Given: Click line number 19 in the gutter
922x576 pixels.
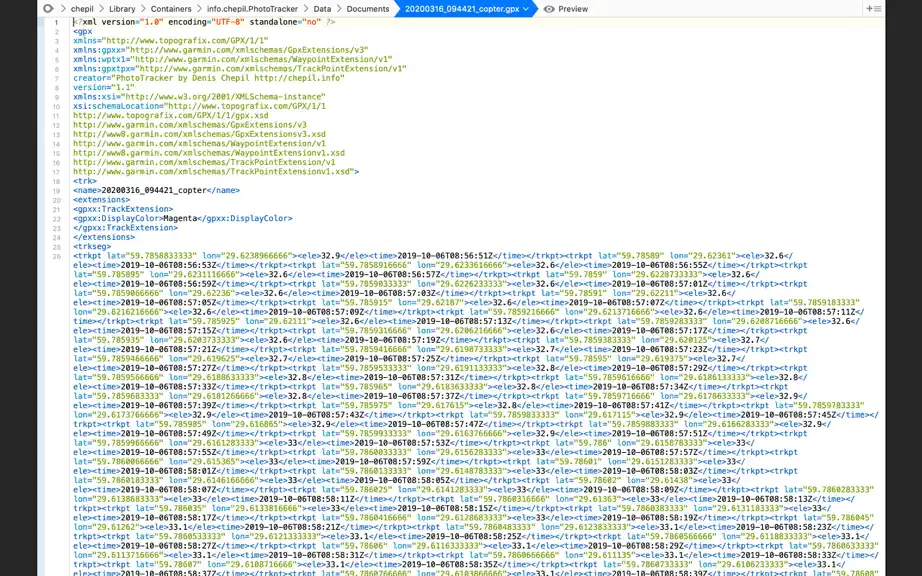Looking at the screenshot, I should point(56,190).
